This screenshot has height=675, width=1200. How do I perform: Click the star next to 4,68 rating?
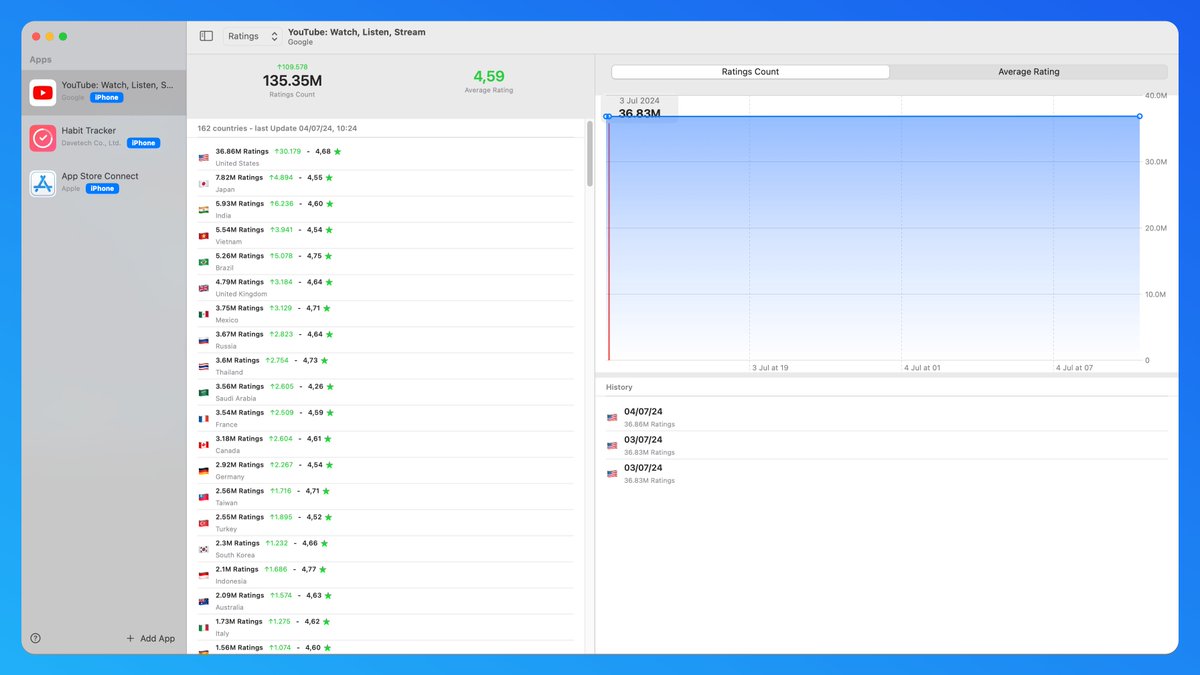[337, 151]
